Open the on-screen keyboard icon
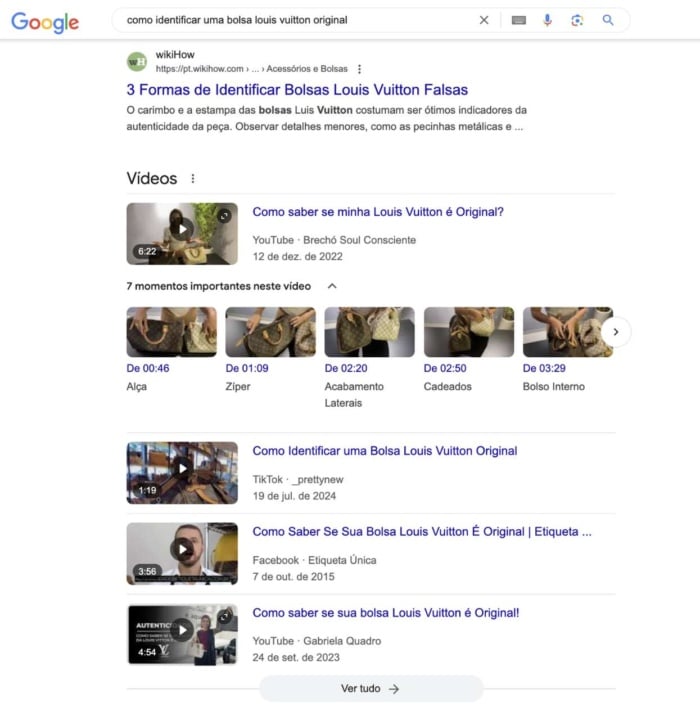This screenshot has width=700, height=720. coord(519,20)
